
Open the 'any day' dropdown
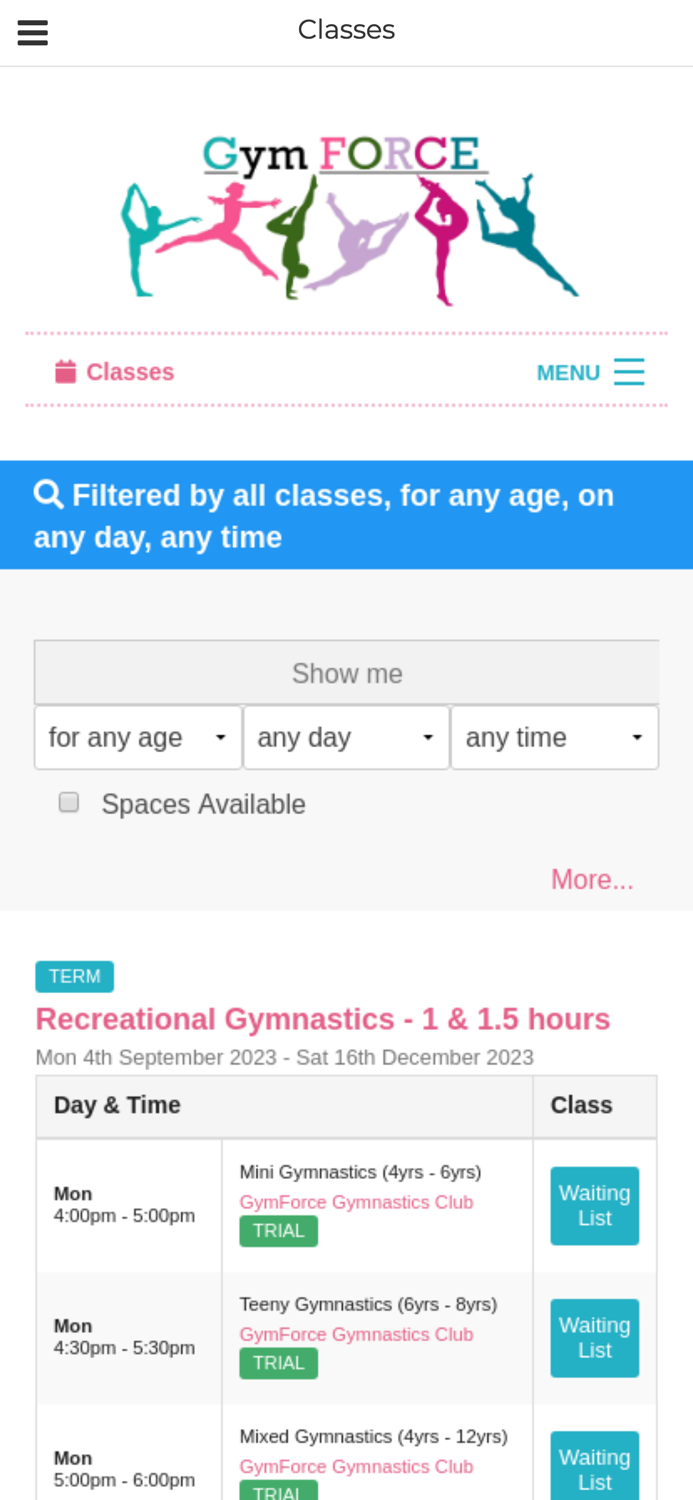pyautogui.click(x=345, y=736)
